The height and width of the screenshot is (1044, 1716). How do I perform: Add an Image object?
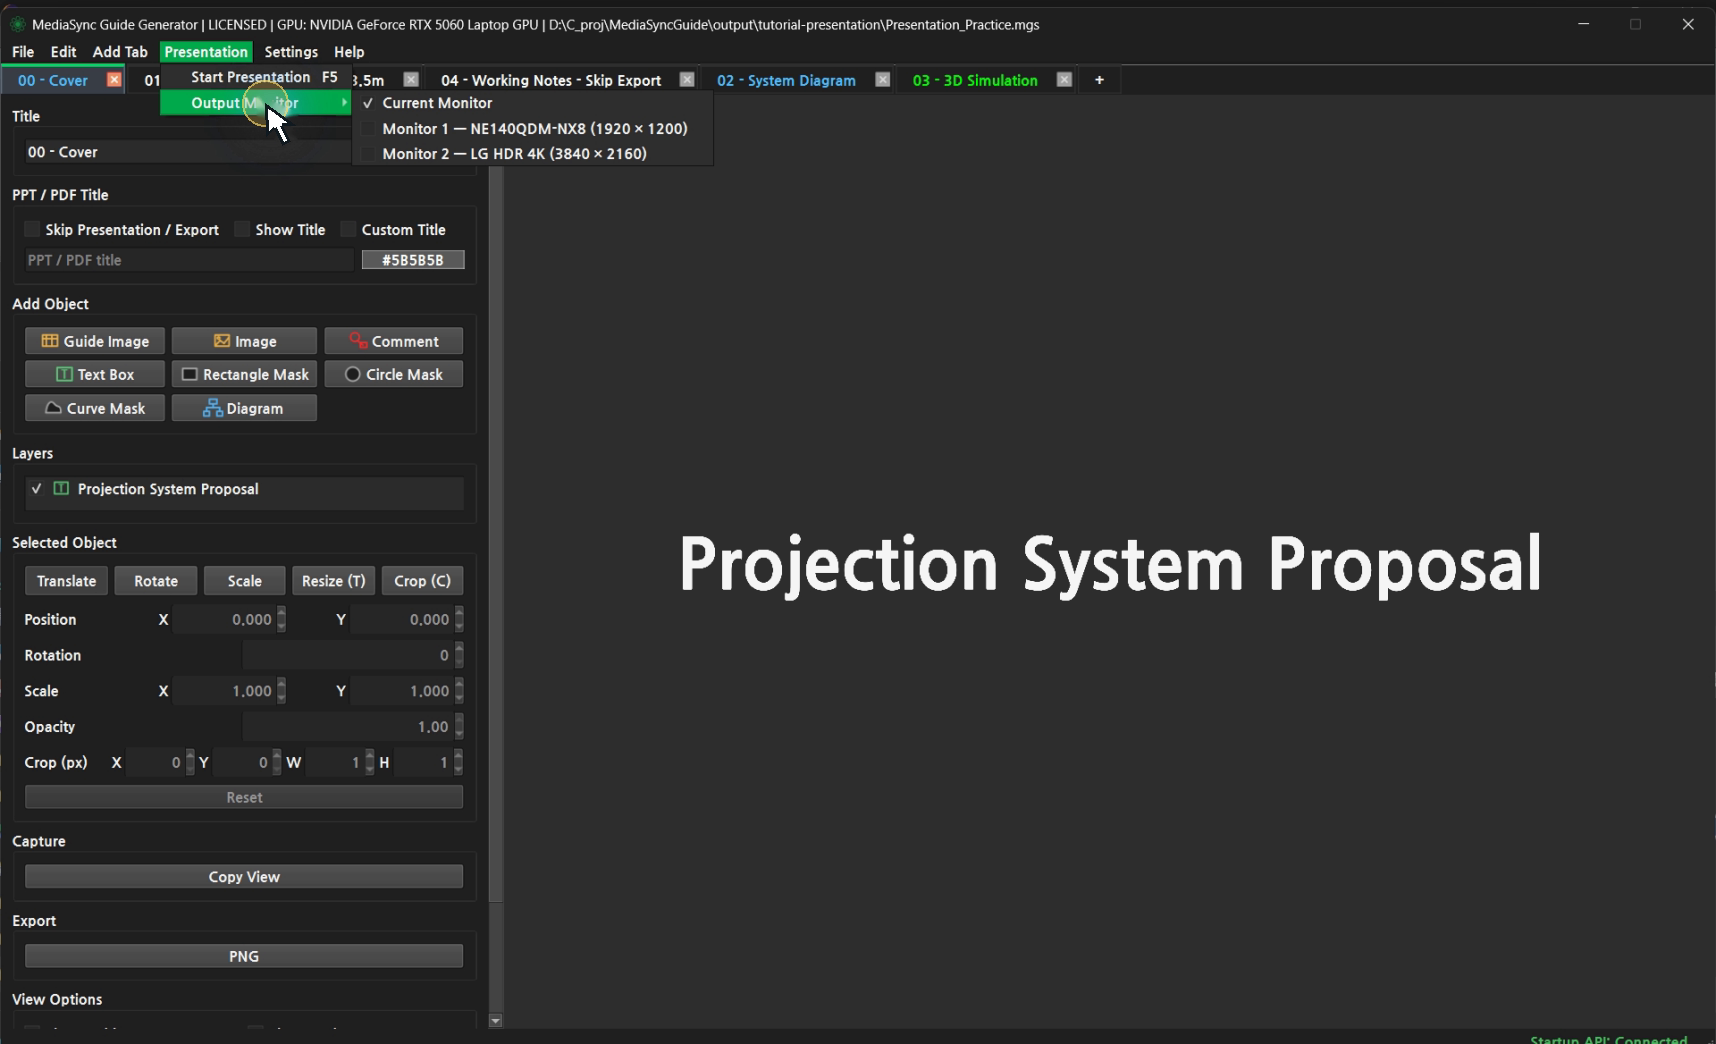244,341
